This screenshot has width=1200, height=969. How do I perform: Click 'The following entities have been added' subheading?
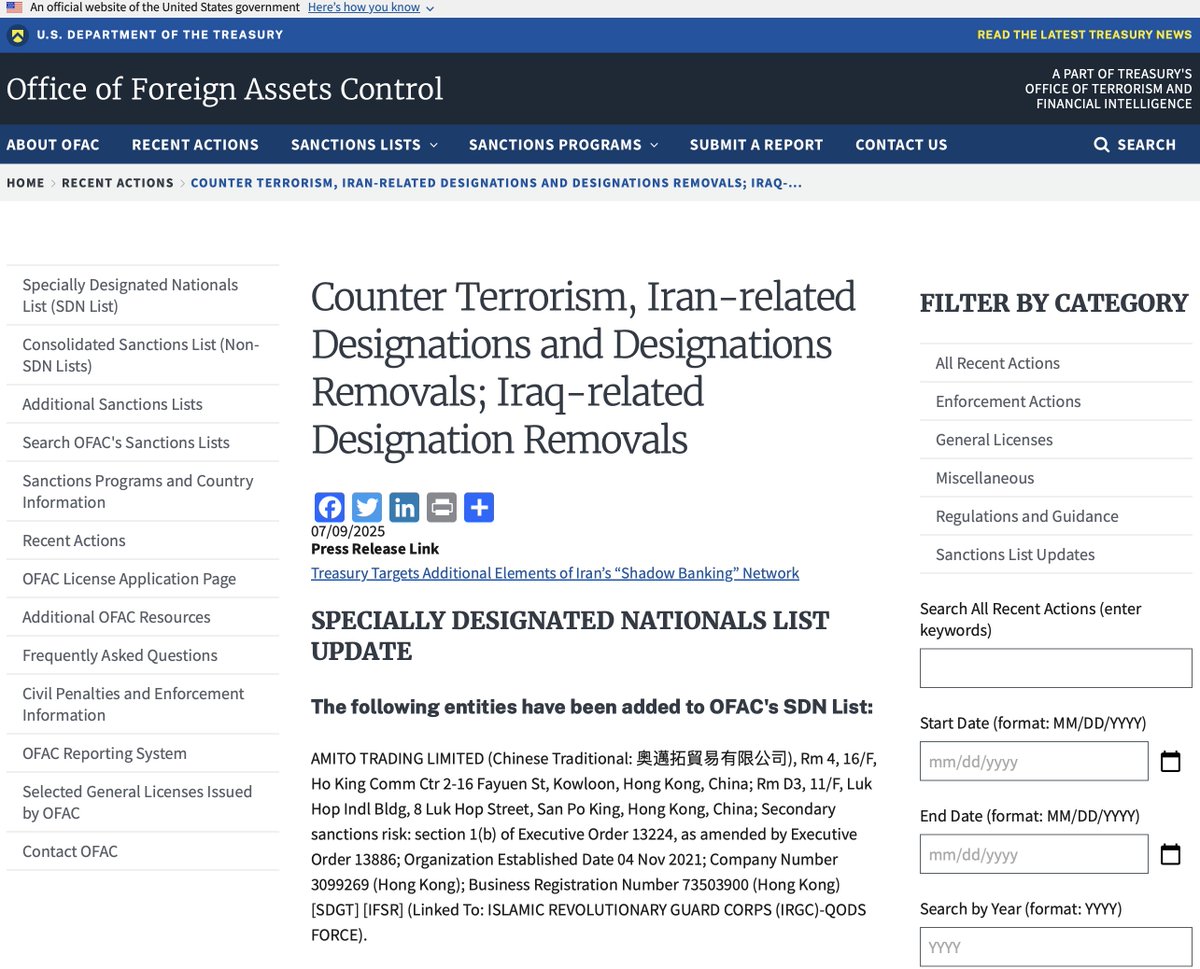point(592,706)
